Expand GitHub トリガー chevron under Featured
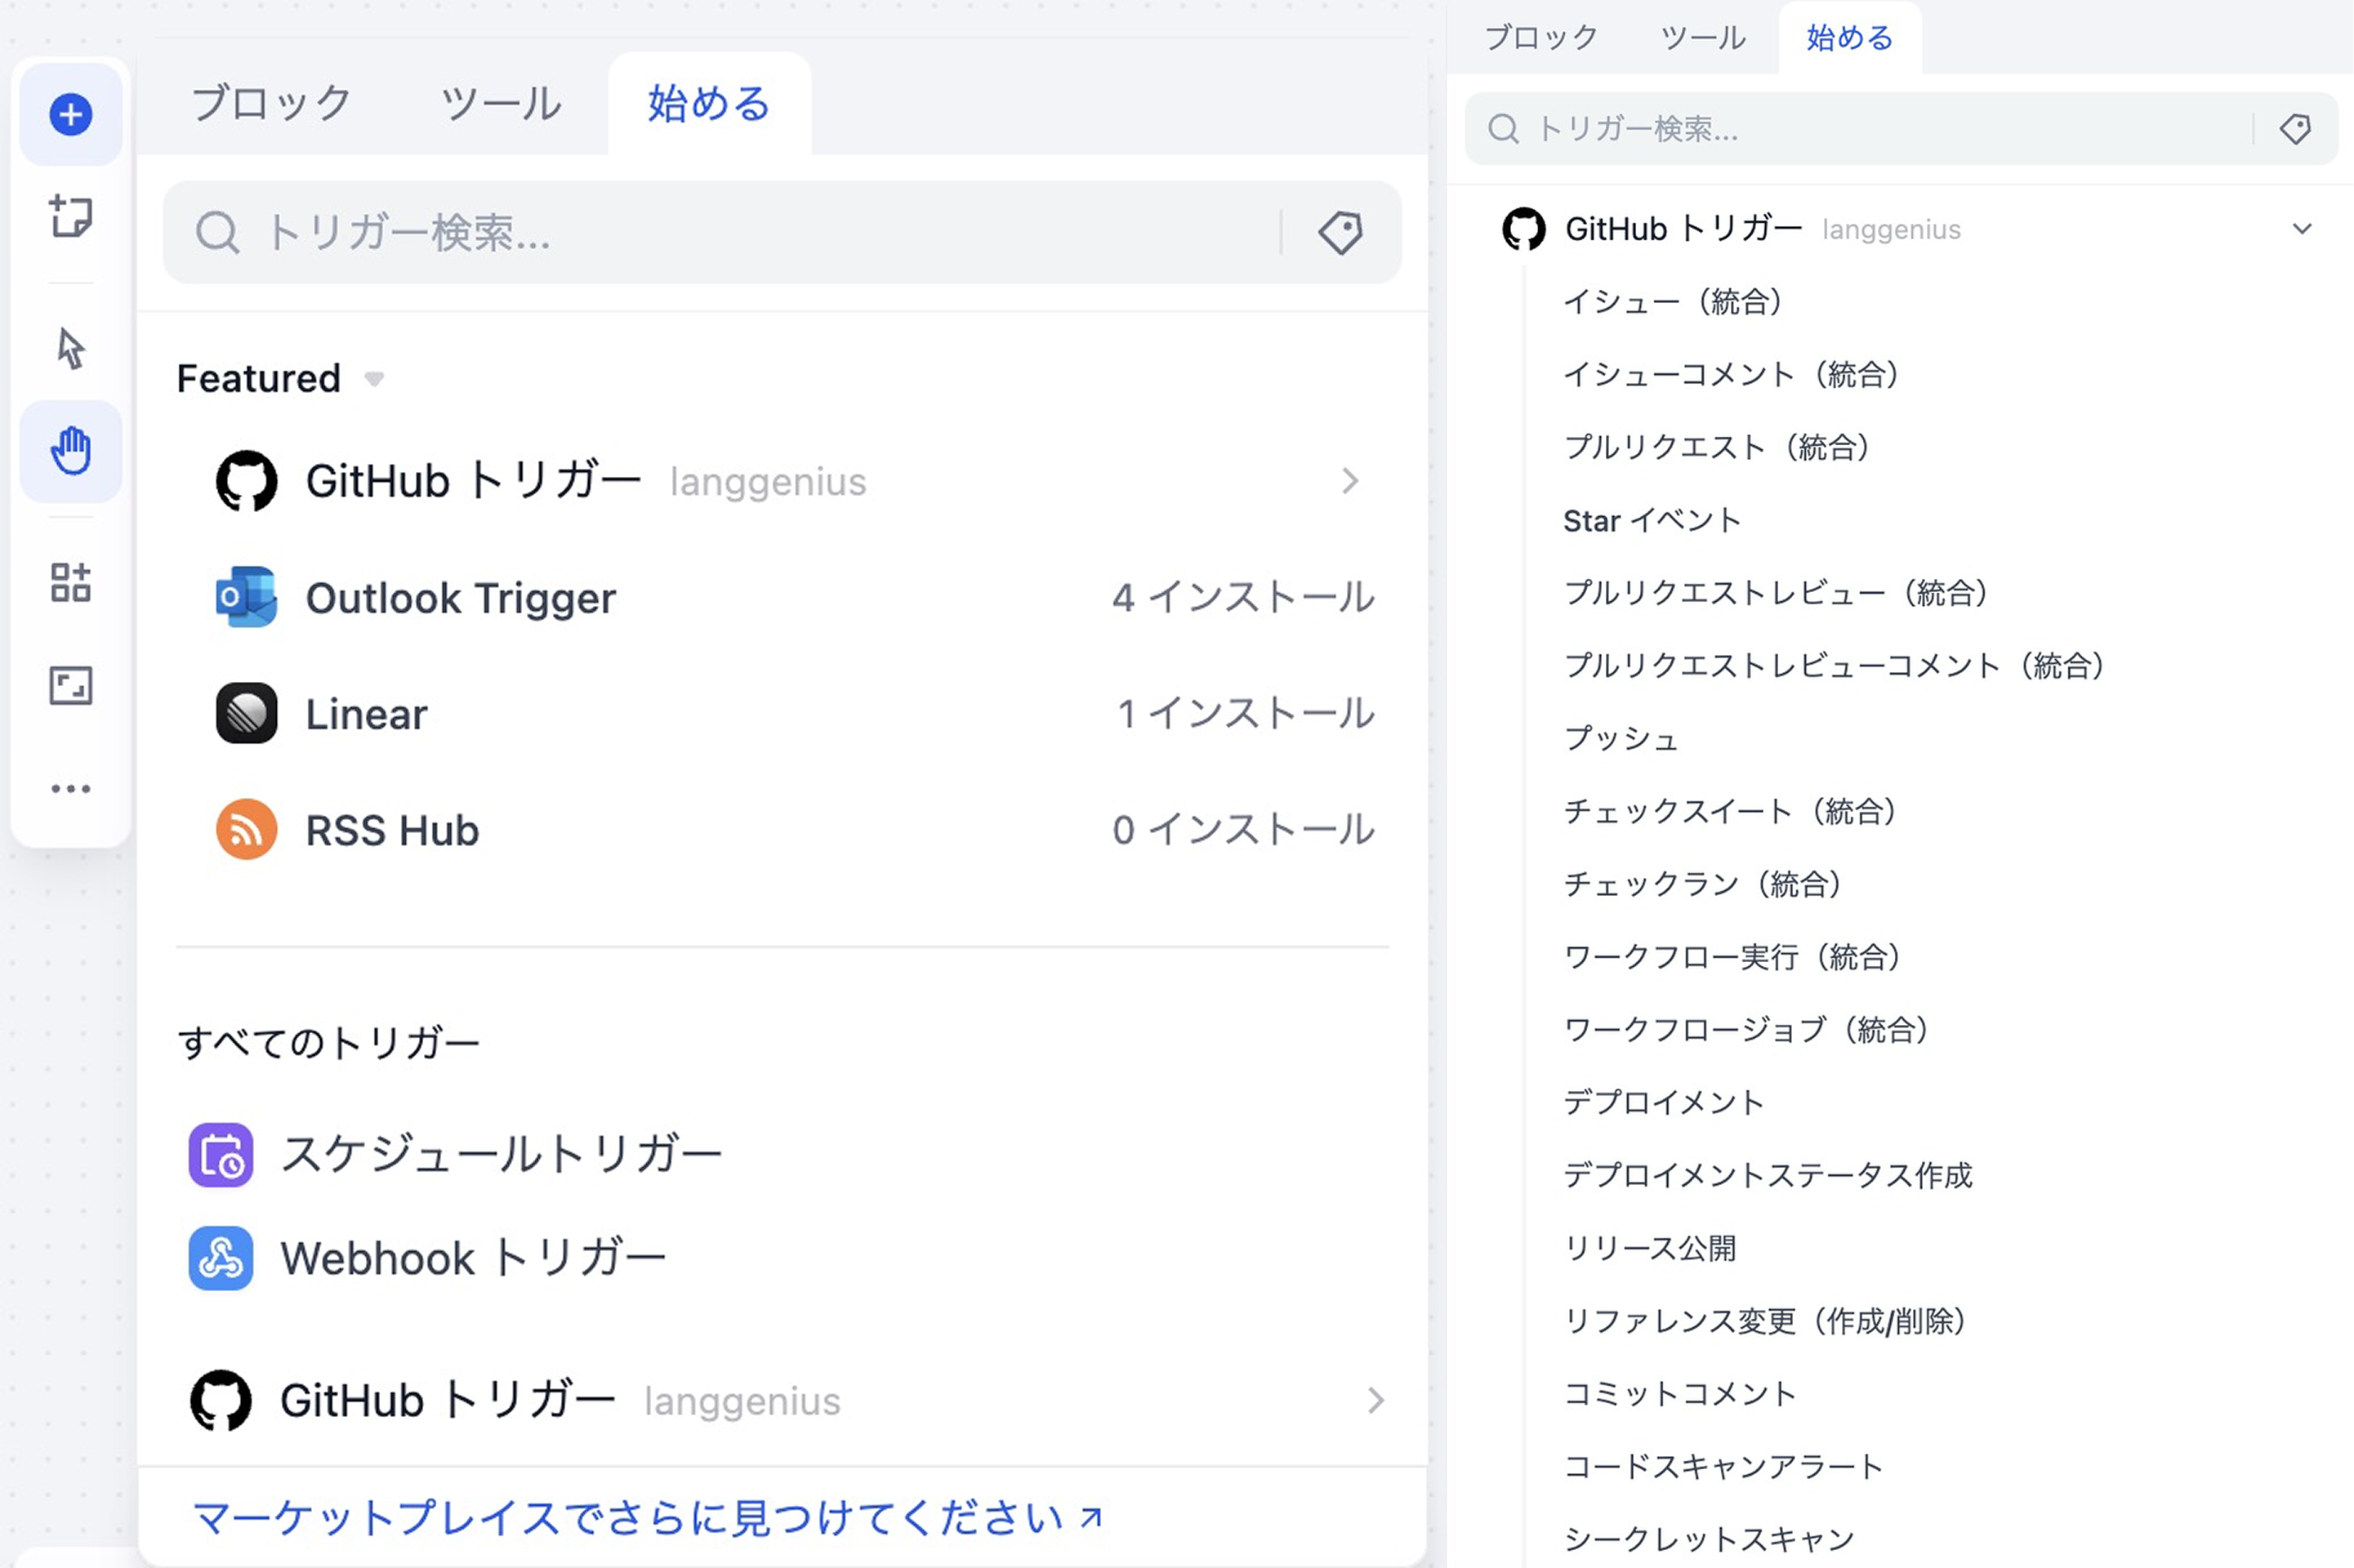2354x1568 pixels. pos(1350,481)
